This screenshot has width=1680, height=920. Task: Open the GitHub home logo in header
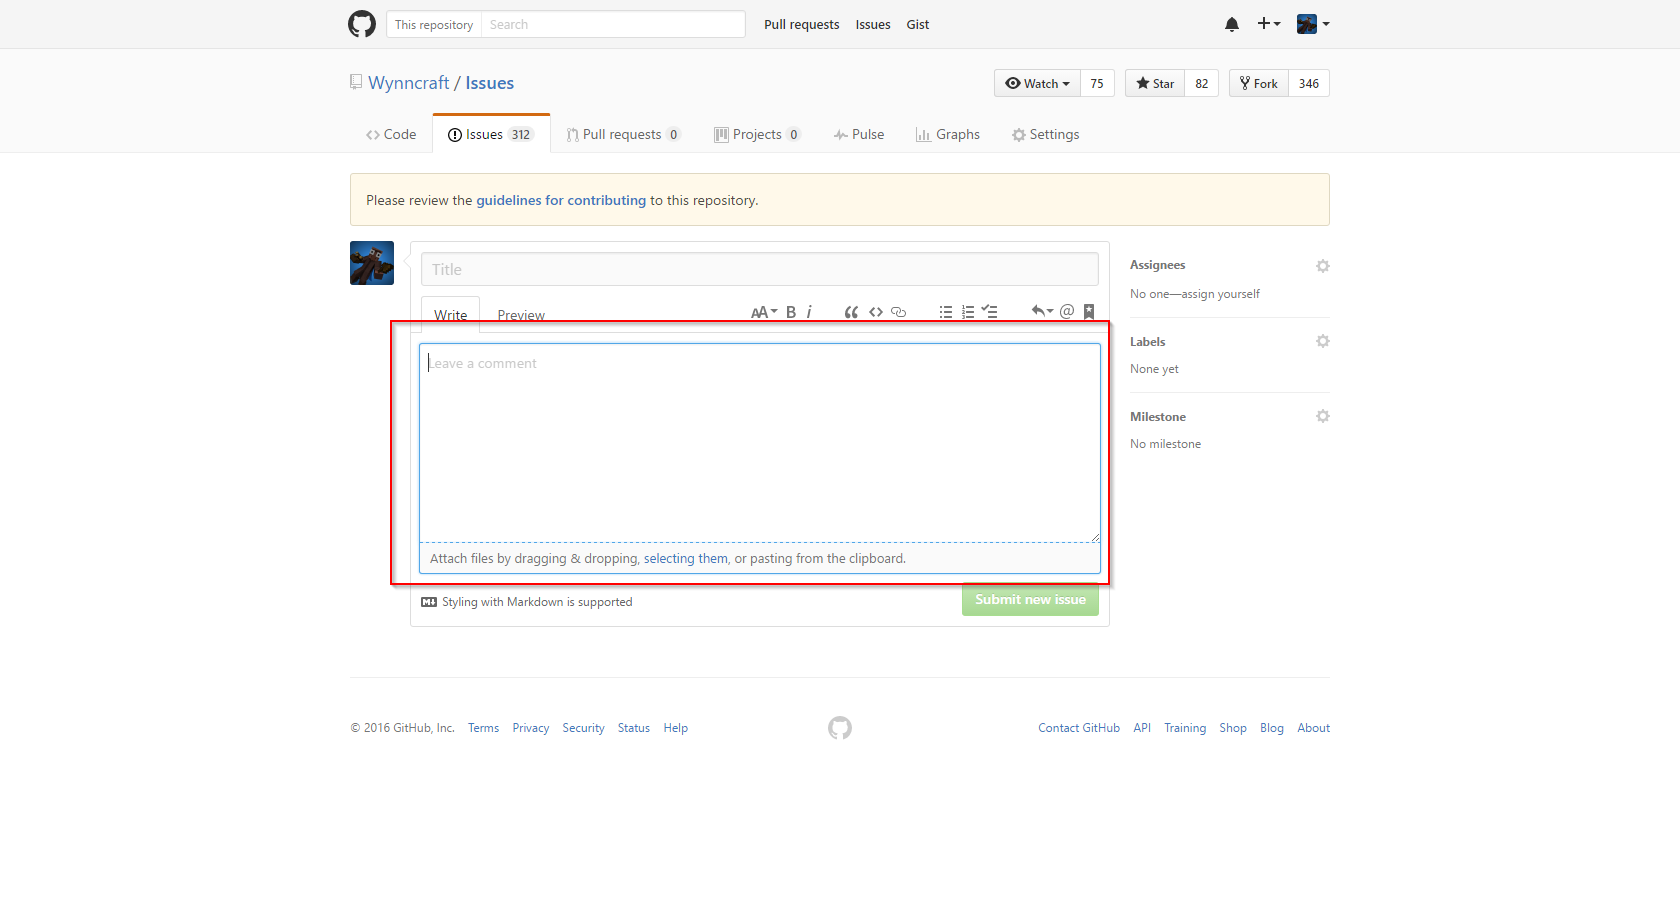[x=362, y=24]
